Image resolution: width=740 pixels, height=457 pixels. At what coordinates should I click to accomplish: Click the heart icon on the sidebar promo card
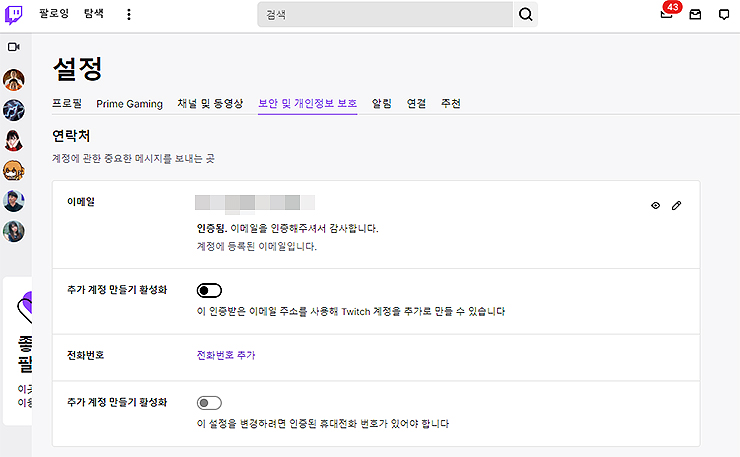25,307
